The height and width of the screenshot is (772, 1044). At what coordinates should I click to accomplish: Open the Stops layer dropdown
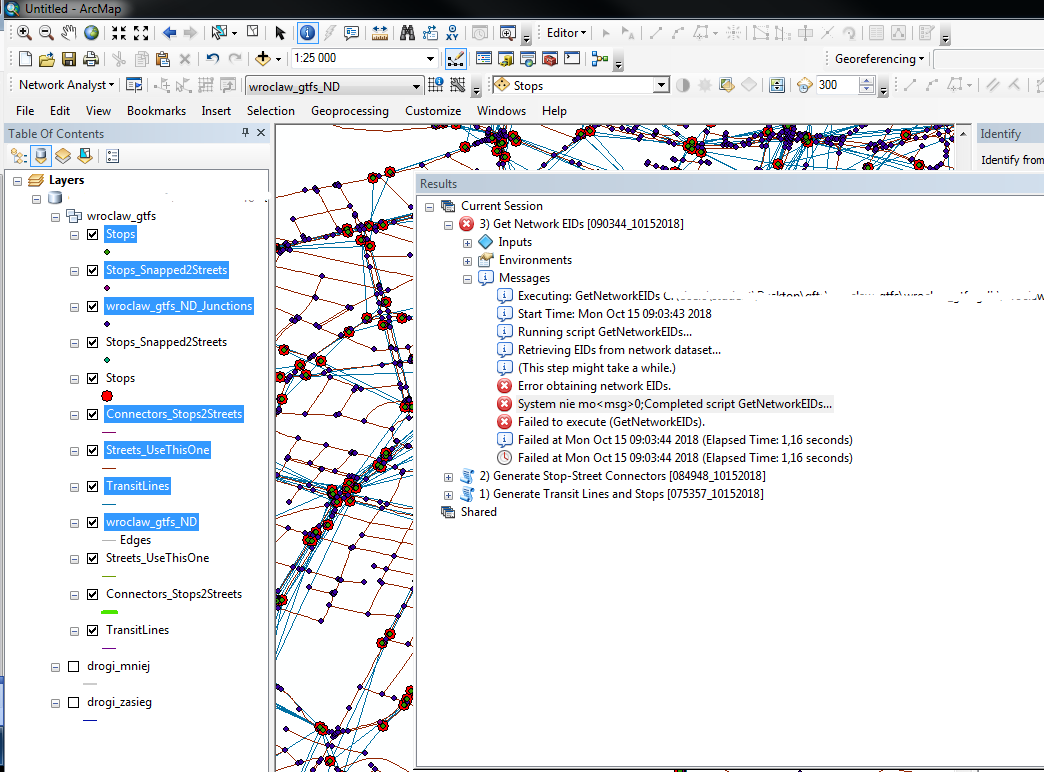click(660, 85)
